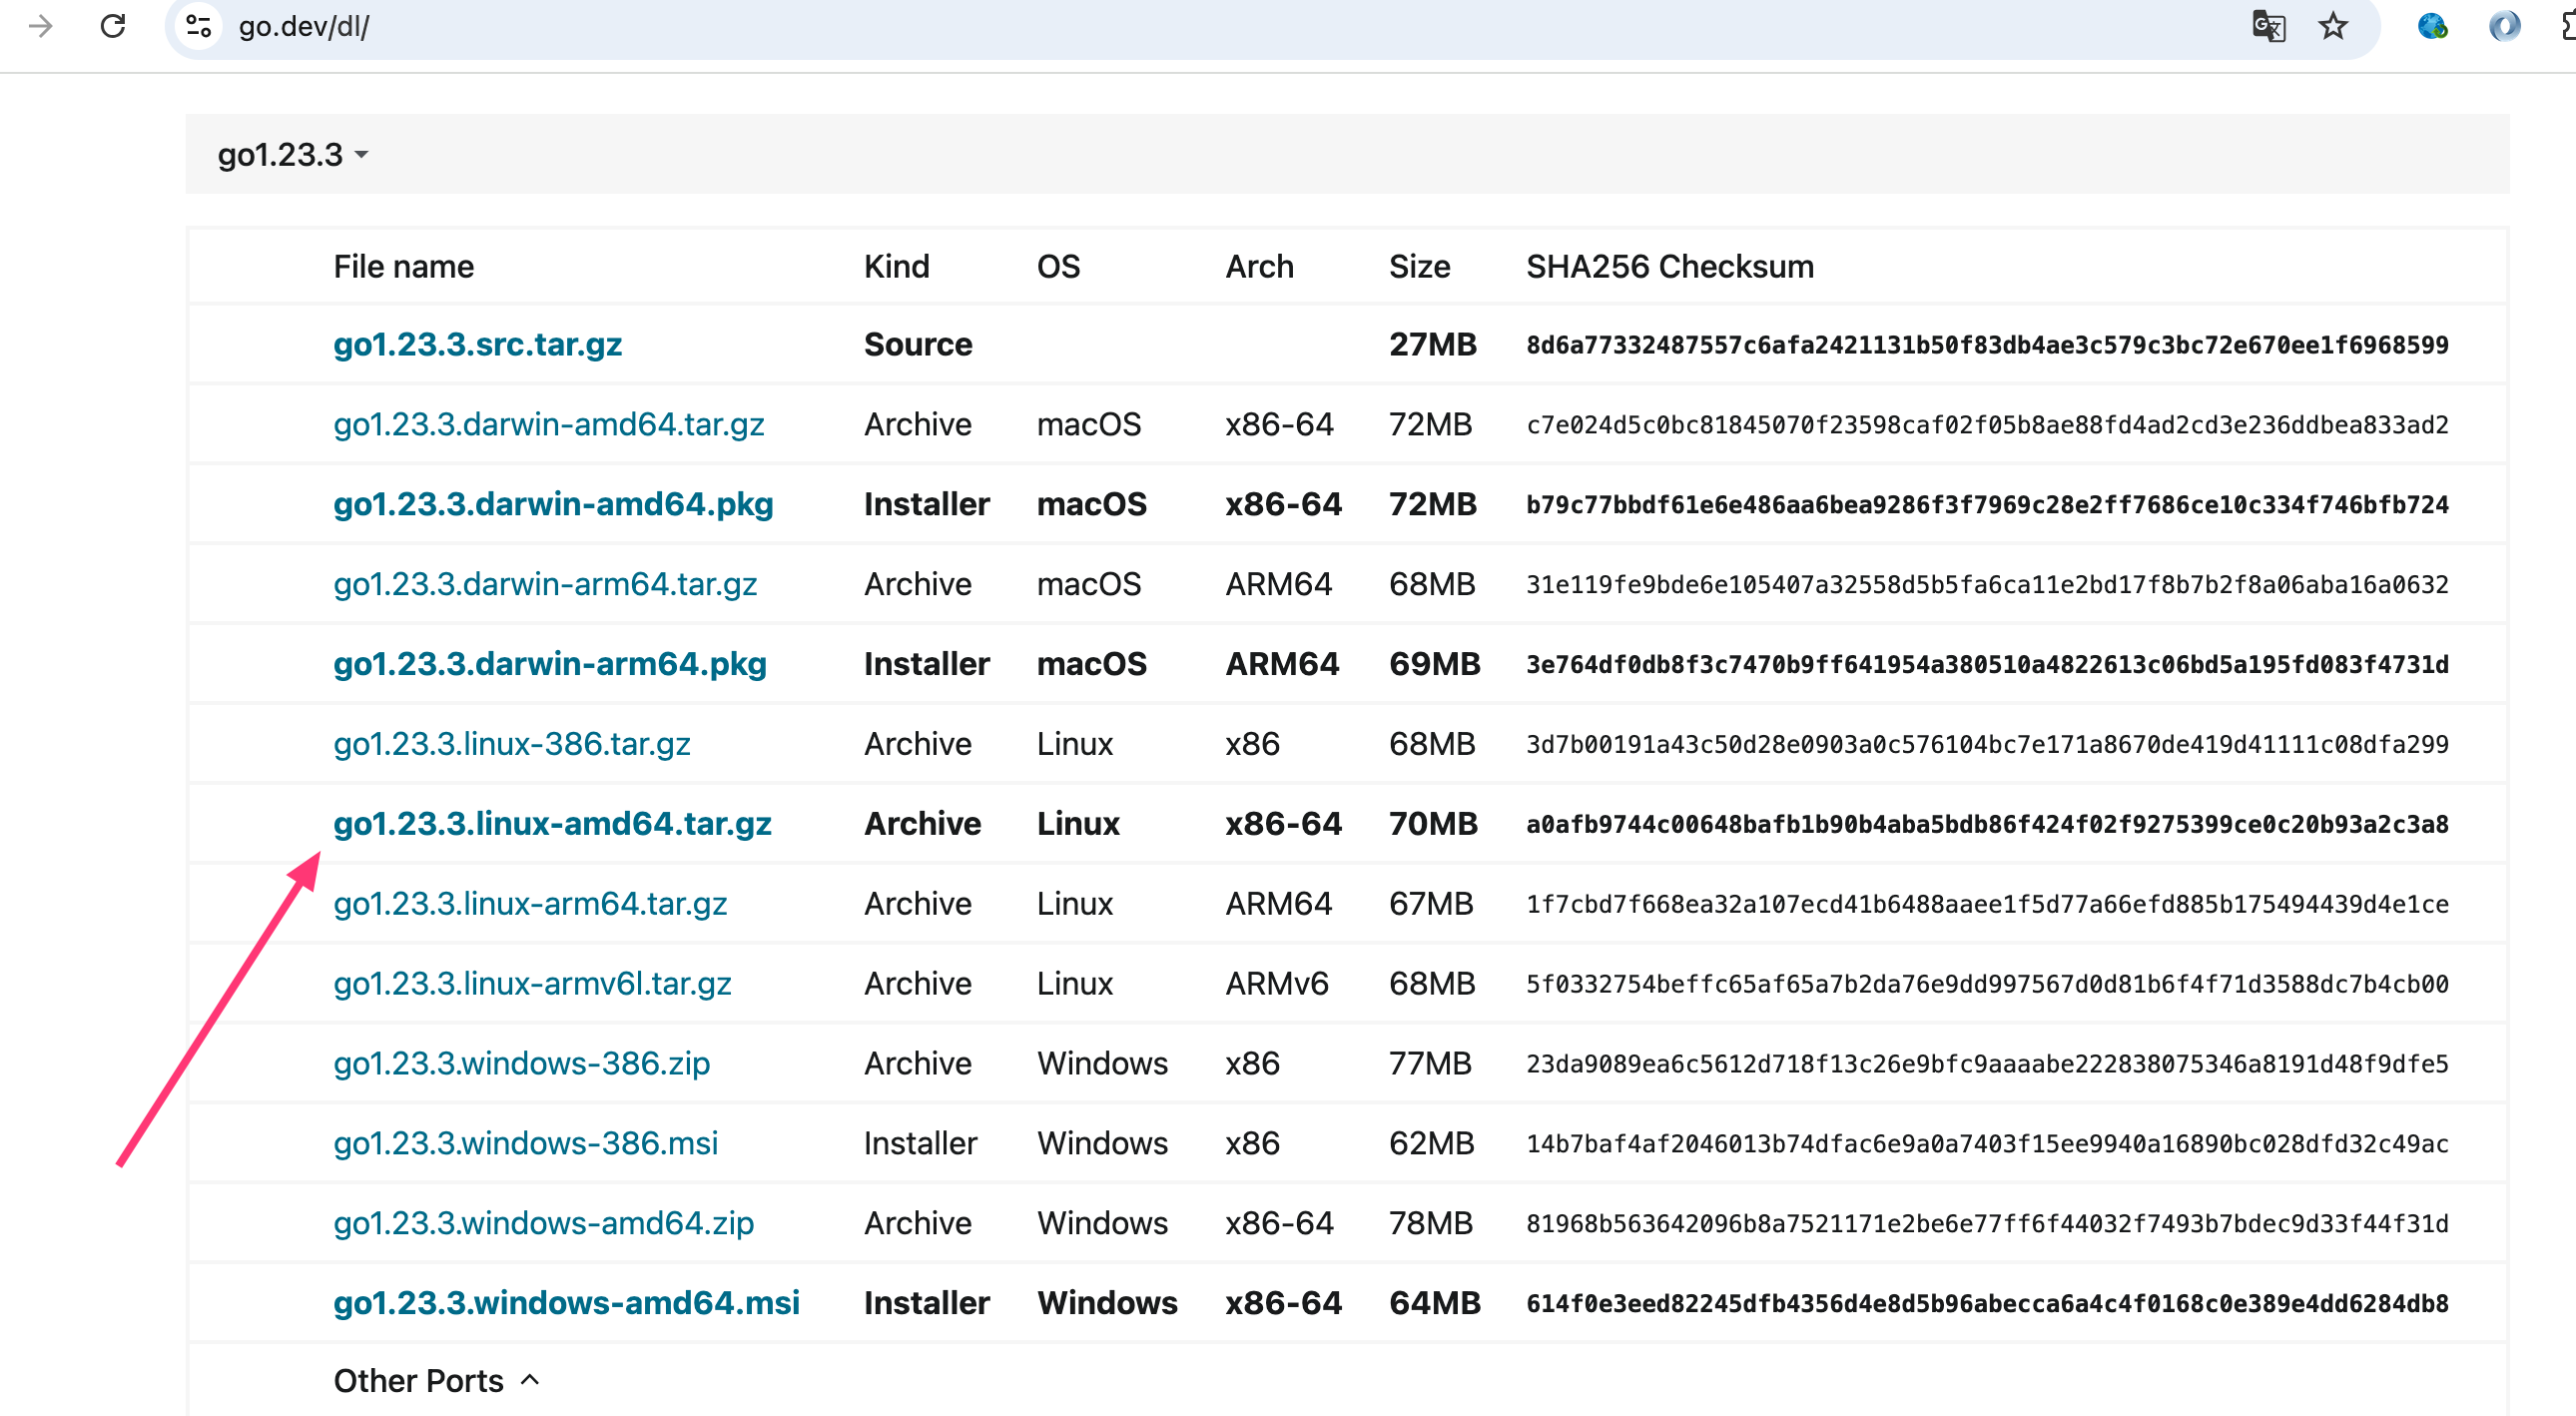
Task: Download go1.23.3.windows-amd64.msi installer
Action: tap(566, 1303)
